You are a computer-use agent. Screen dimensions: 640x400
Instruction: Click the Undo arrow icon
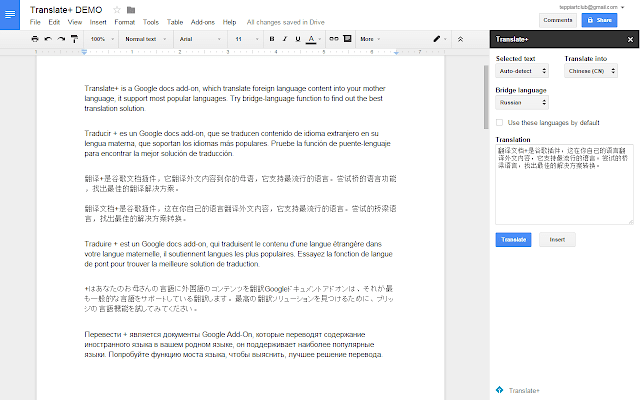click(49, 39)
